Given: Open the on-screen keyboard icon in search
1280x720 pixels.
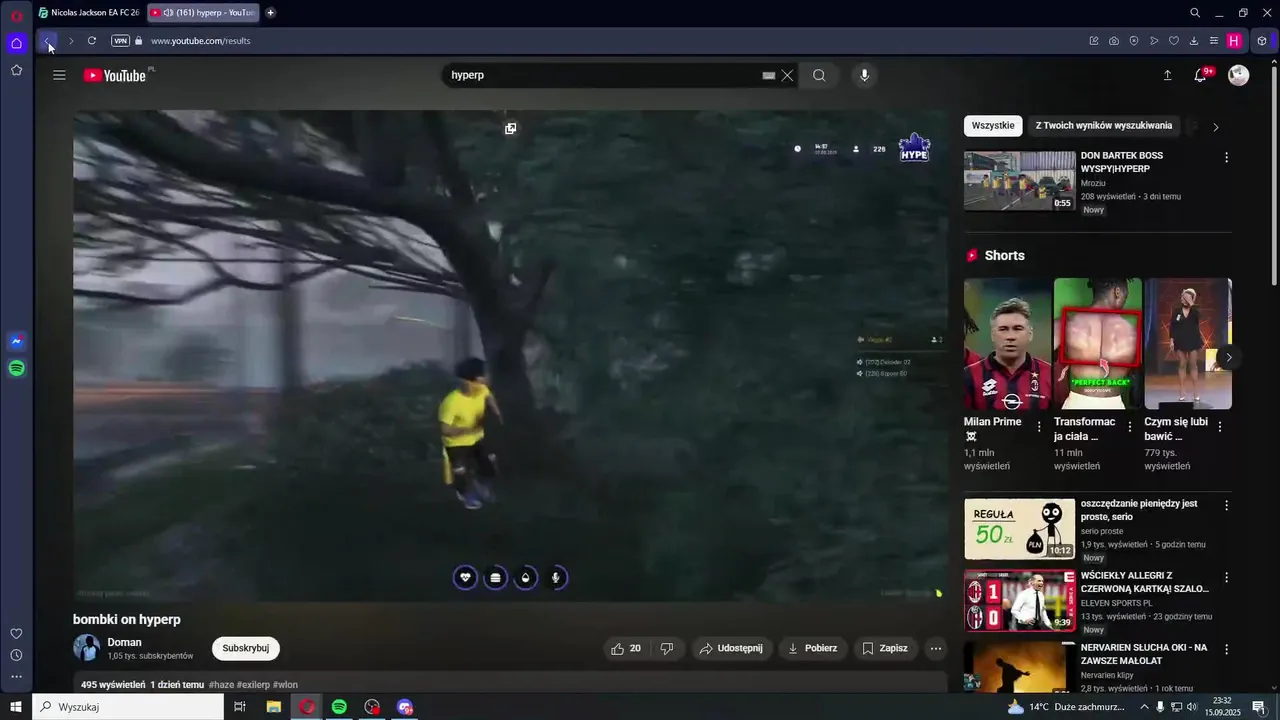Looking at the screenshot, I should [x=768, y=75].
